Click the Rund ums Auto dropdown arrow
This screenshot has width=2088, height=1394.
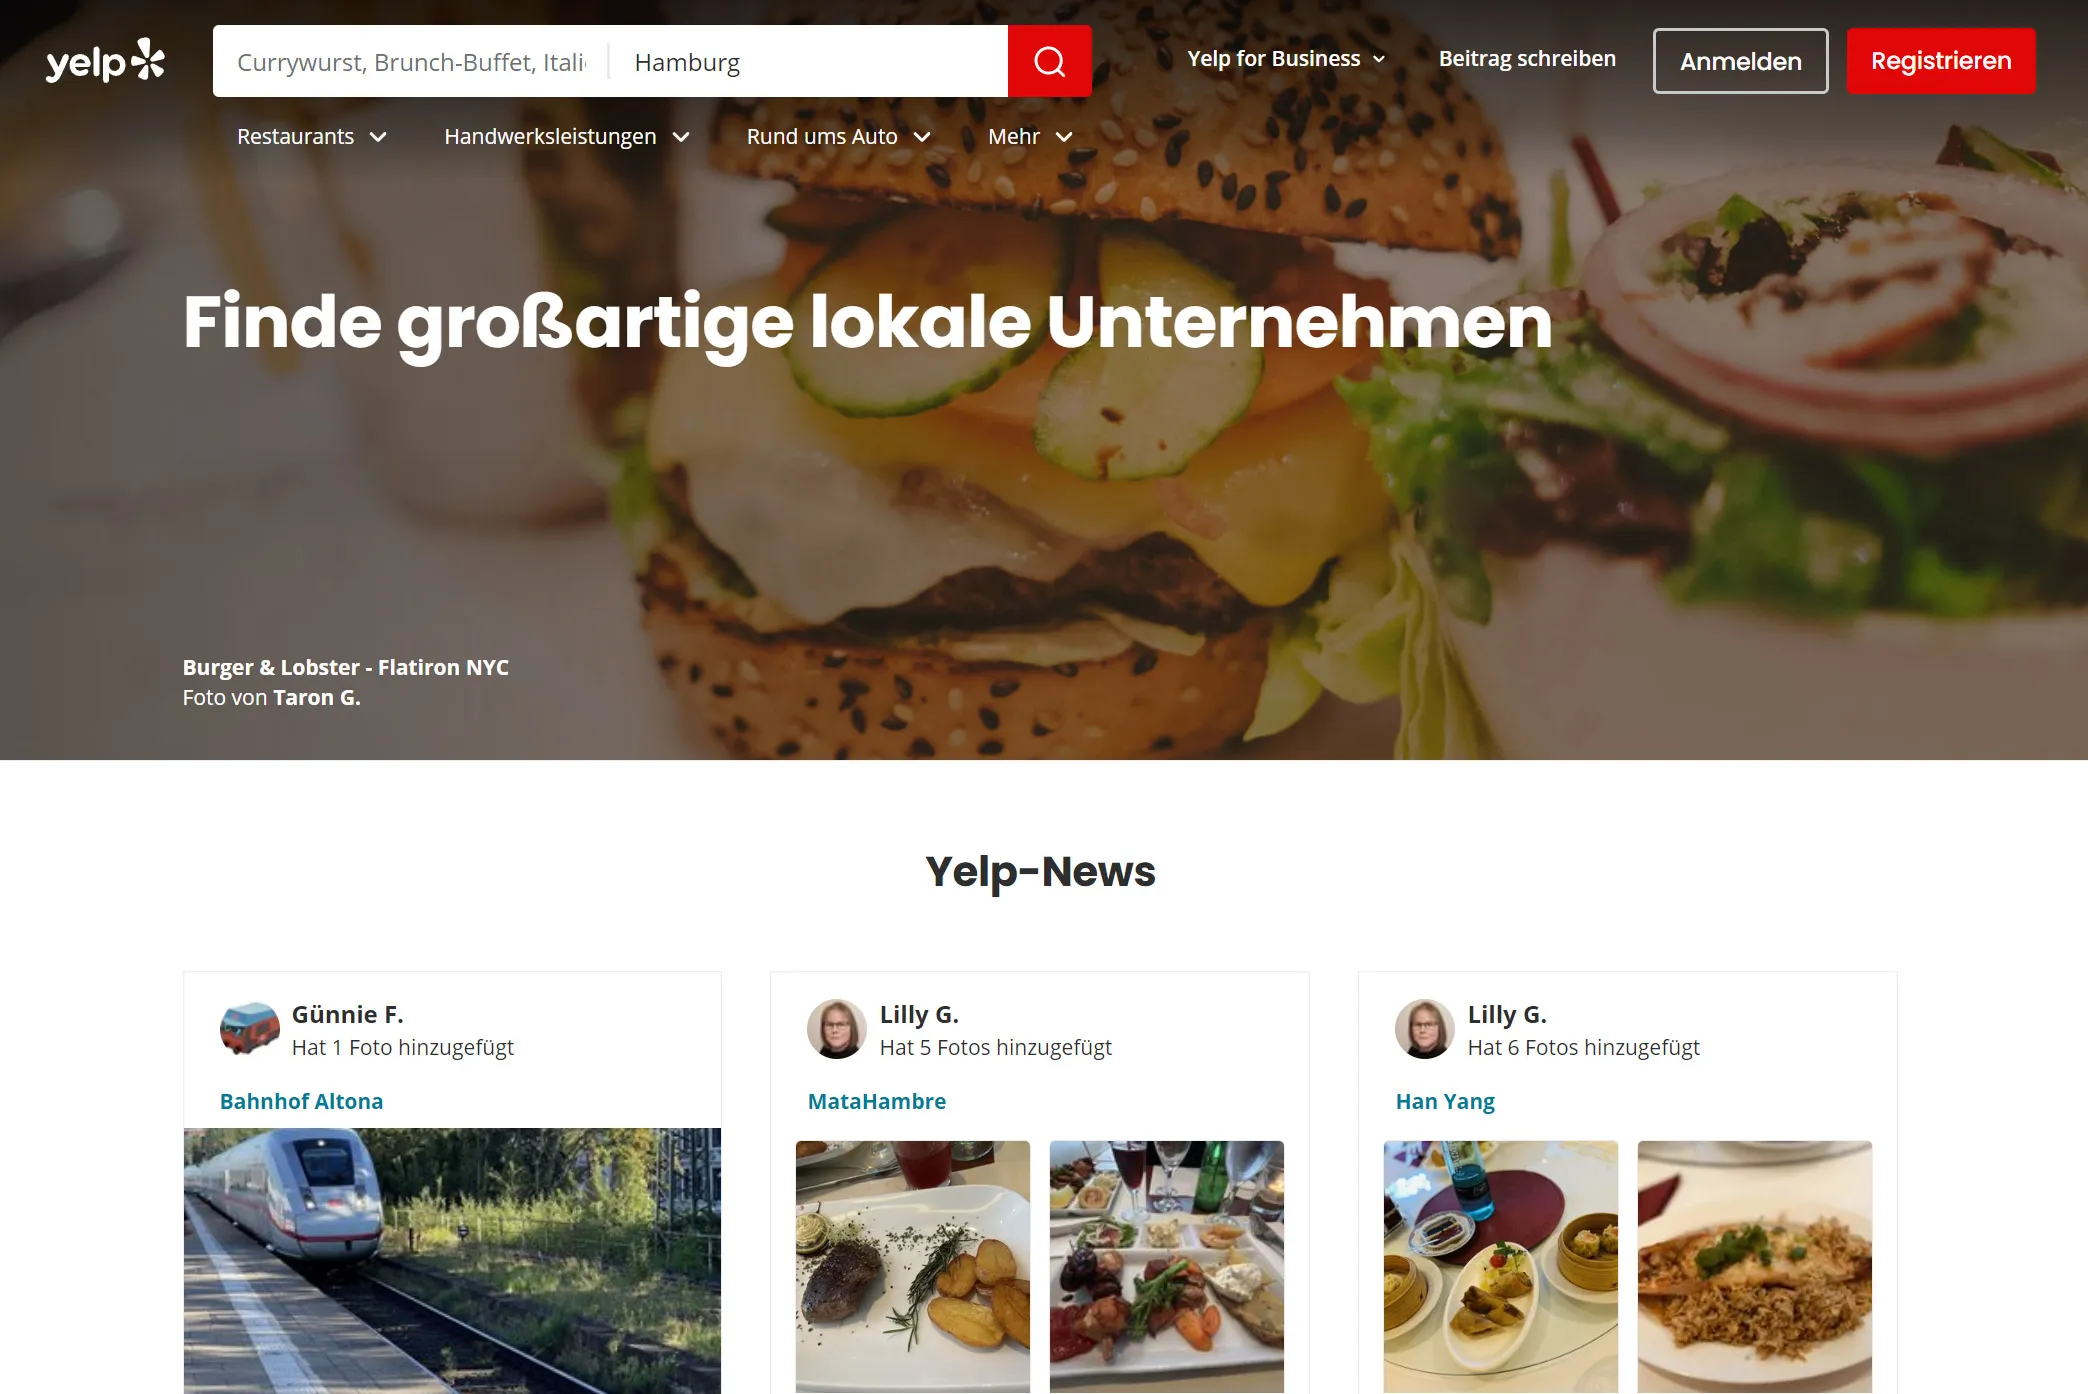921,138
